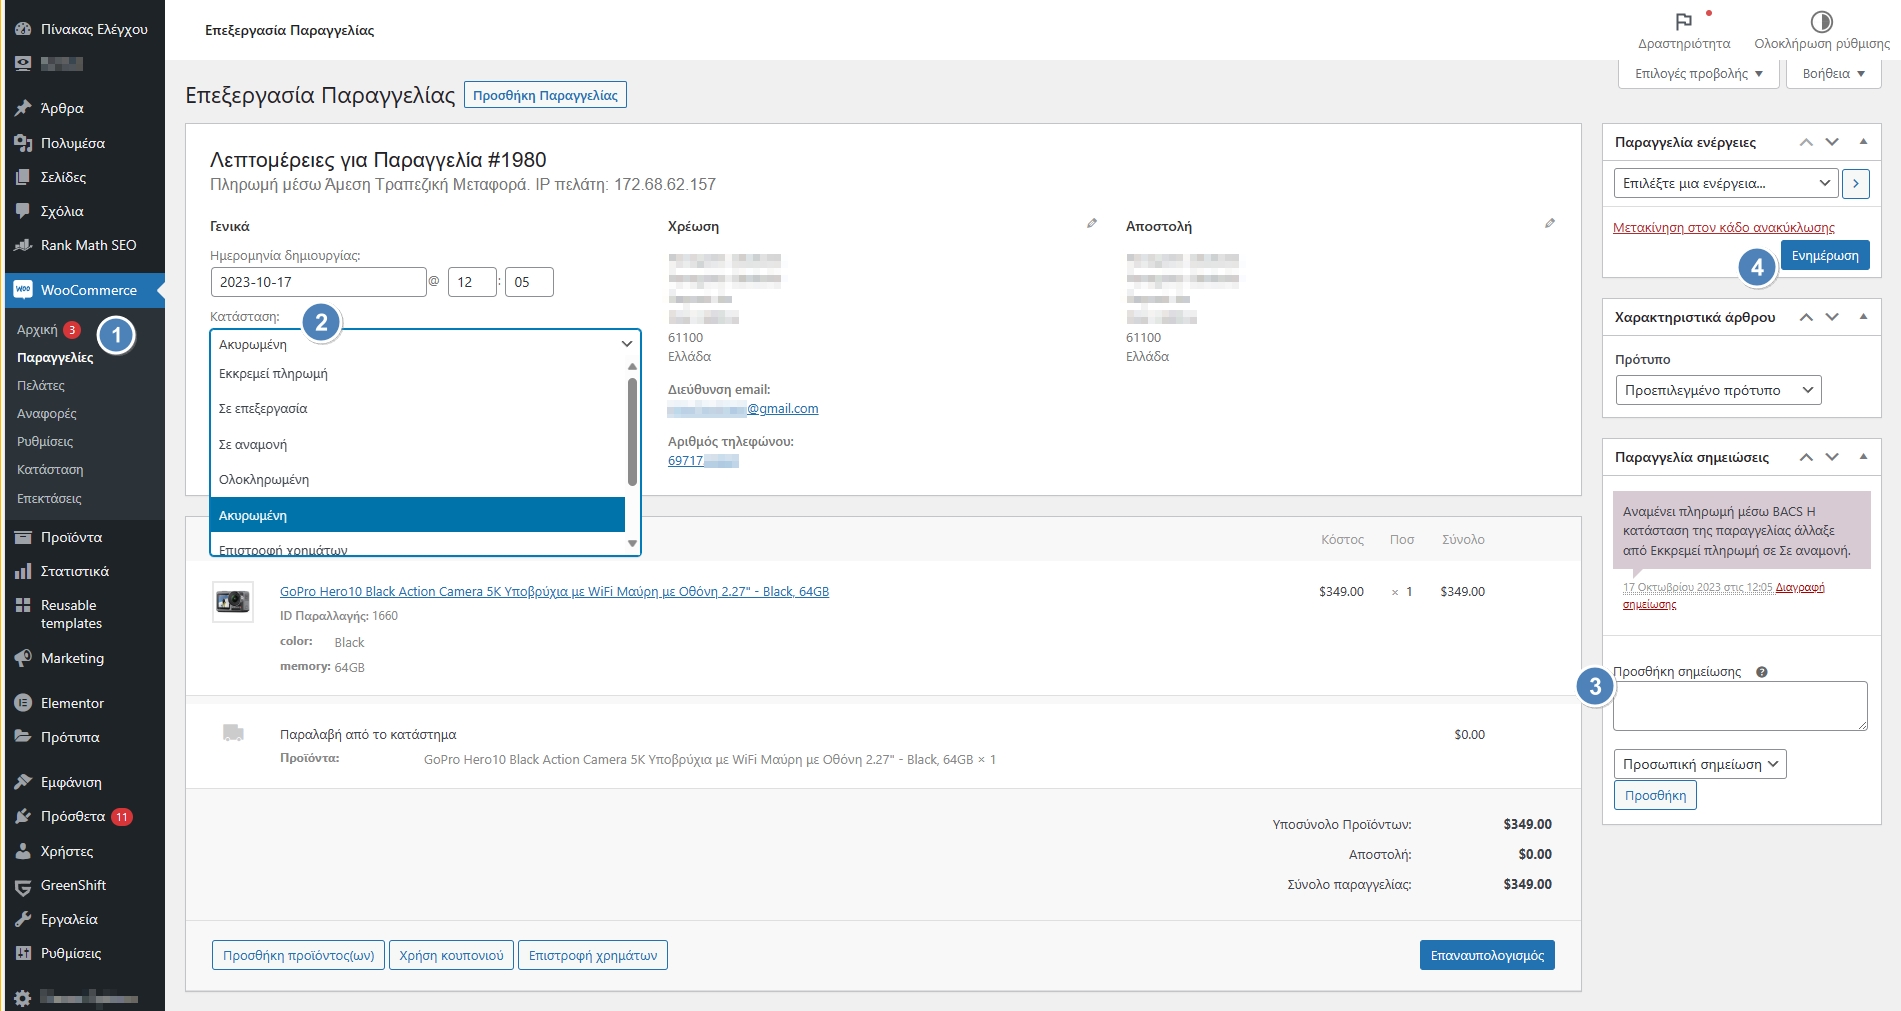Click the pencil icon to edit Αποστολή
The image size is (1901, 1011).
click(1550, 224)
